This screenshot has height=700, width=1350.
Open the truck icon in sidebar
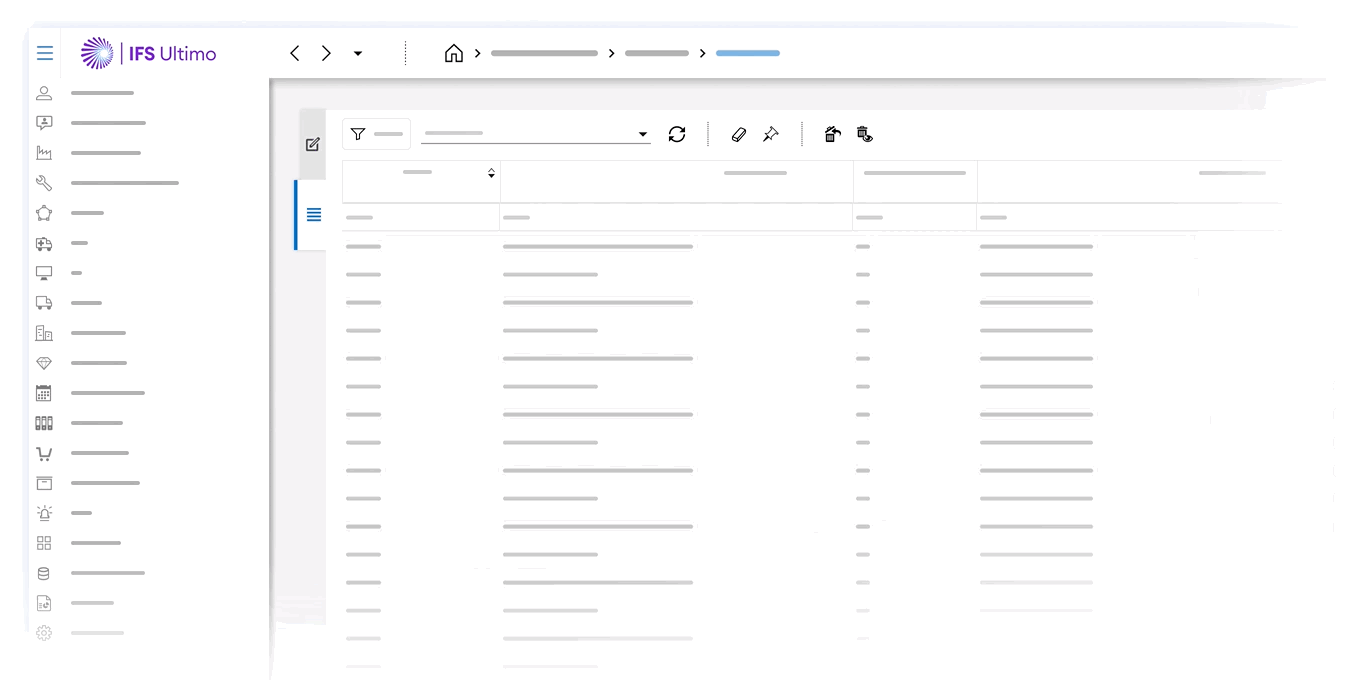44,303
